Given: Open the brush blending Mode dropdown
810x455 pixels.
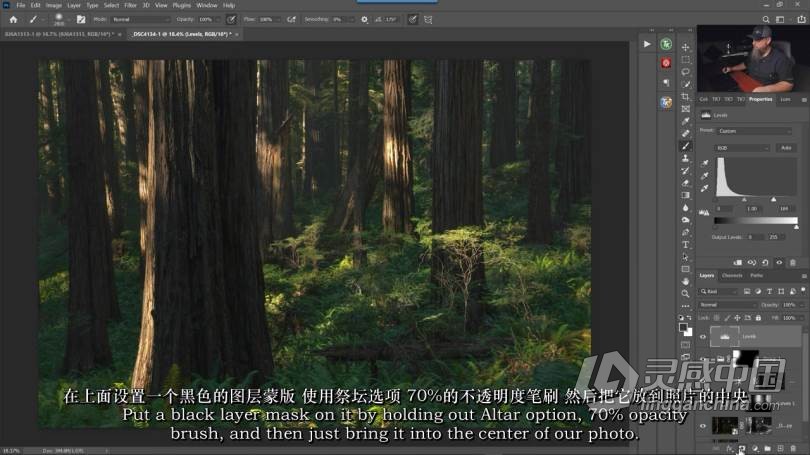Looking at the screenshot, I should click(x=138, y=19).
